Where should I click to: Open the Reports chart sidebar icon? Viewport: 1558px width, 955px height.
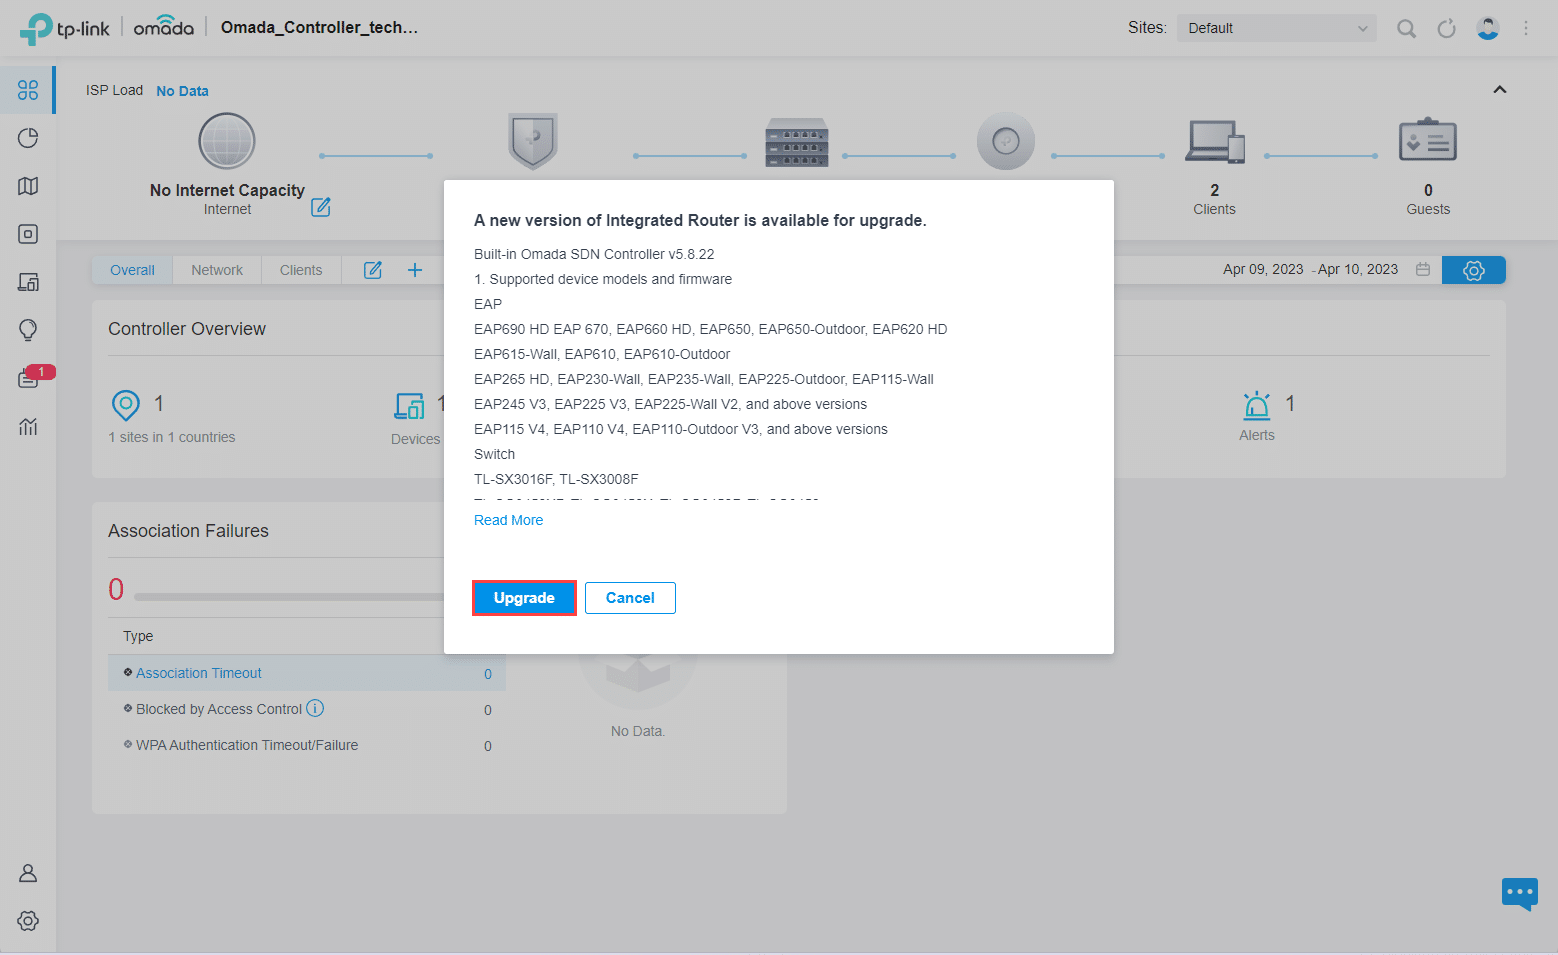(x=28, y=426)
